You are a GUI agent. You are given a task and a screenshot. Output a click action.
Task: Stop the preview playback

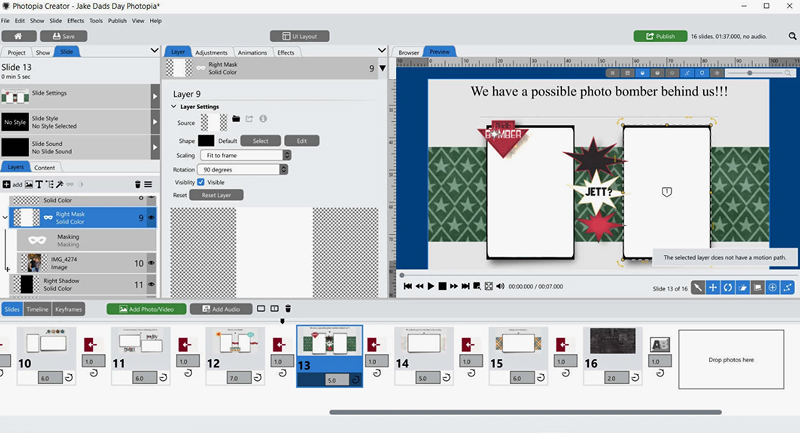[442, 287]
